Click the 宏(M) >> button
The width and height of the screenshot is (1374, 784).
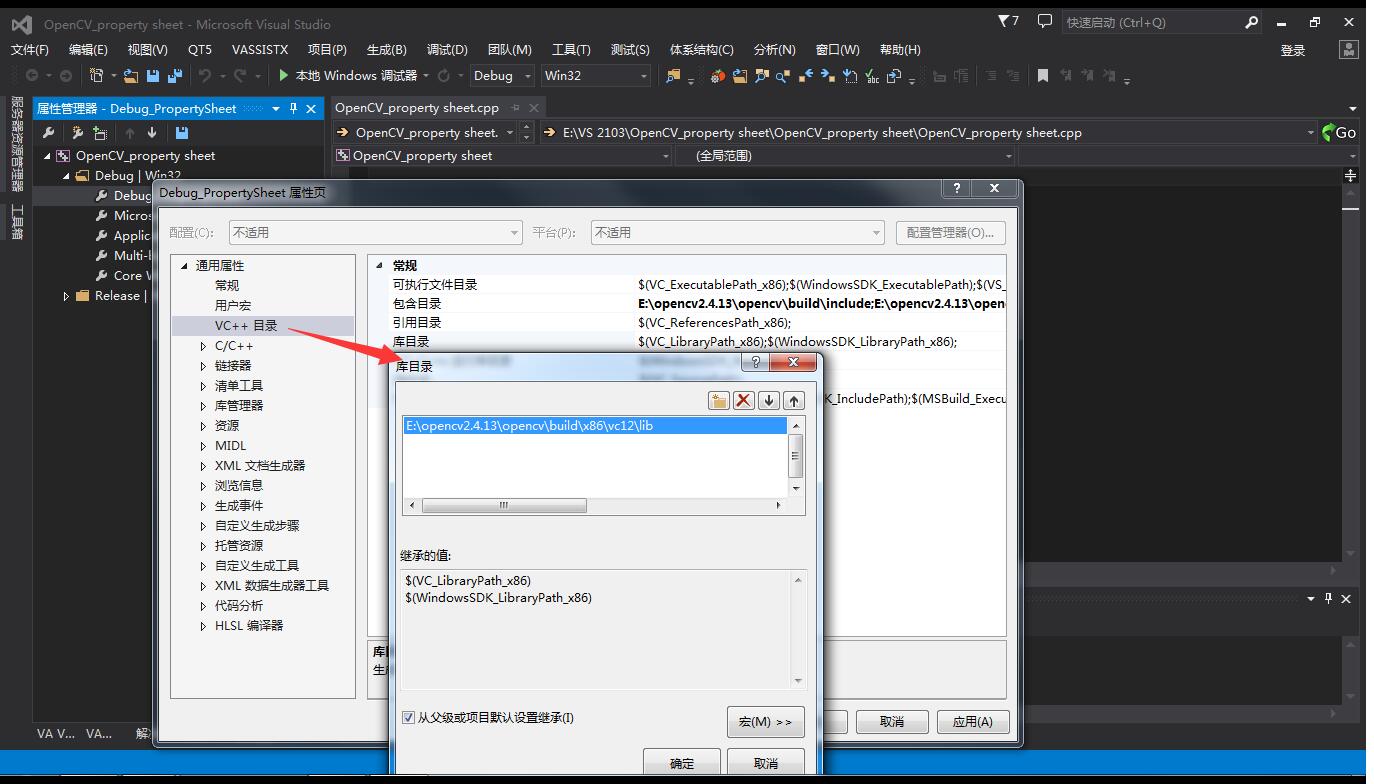766,722
